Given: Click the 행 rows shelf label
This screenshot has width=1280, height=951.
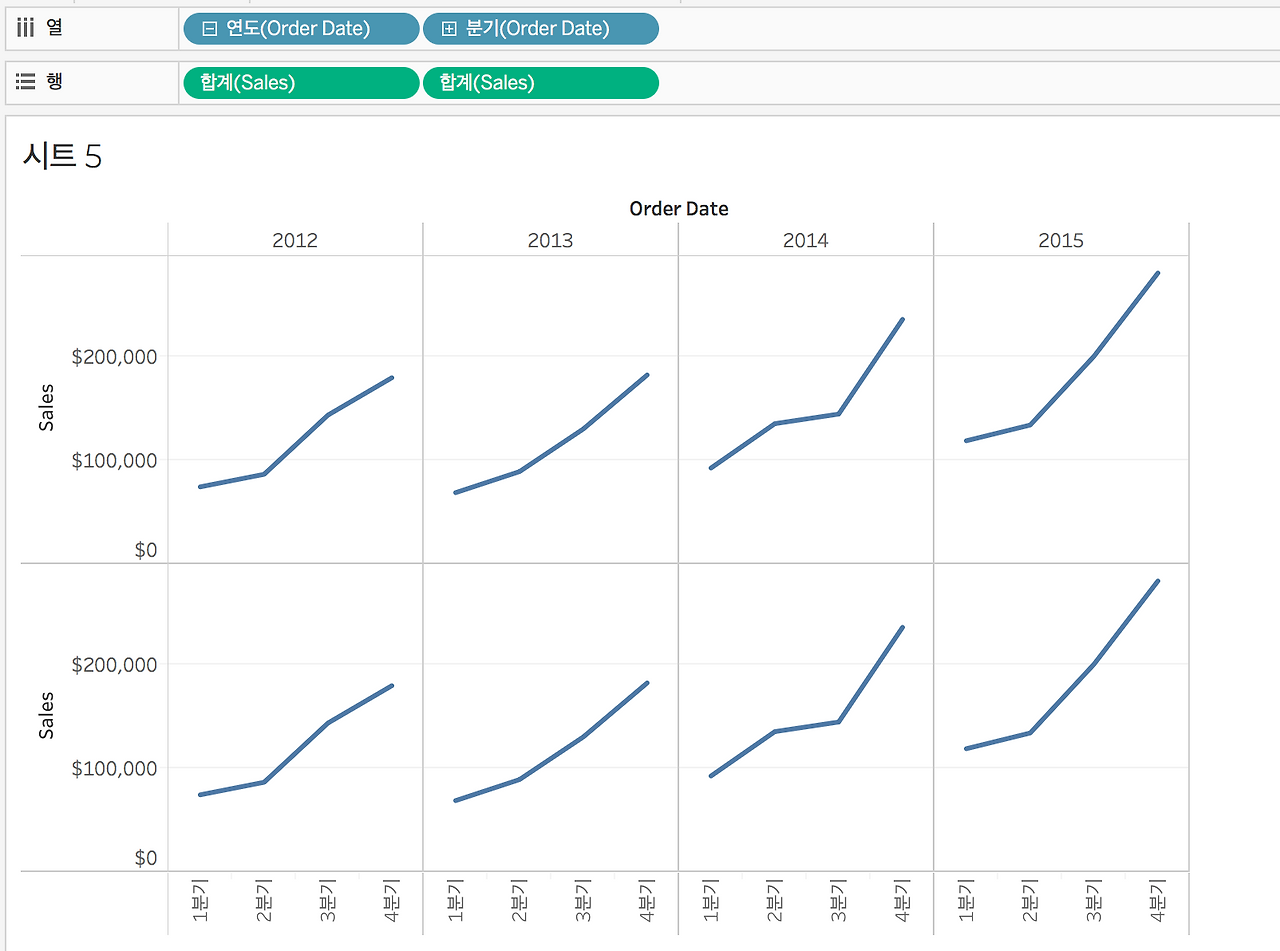Looking at the screenshot, I should [54, 81].
